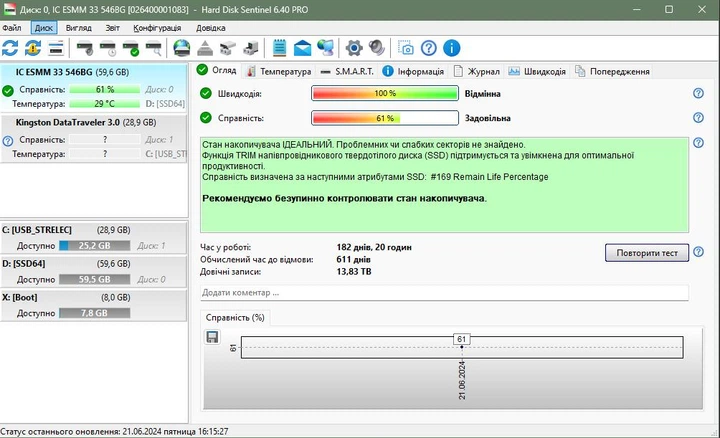Click the 611 днів estimated lifetime value

tap(353, 259)
